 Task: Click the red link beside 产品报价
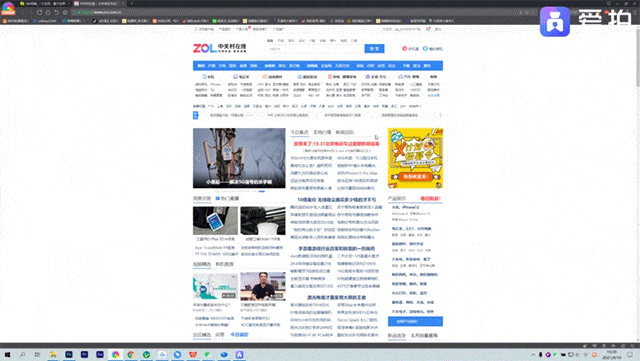tap(431, 198)
